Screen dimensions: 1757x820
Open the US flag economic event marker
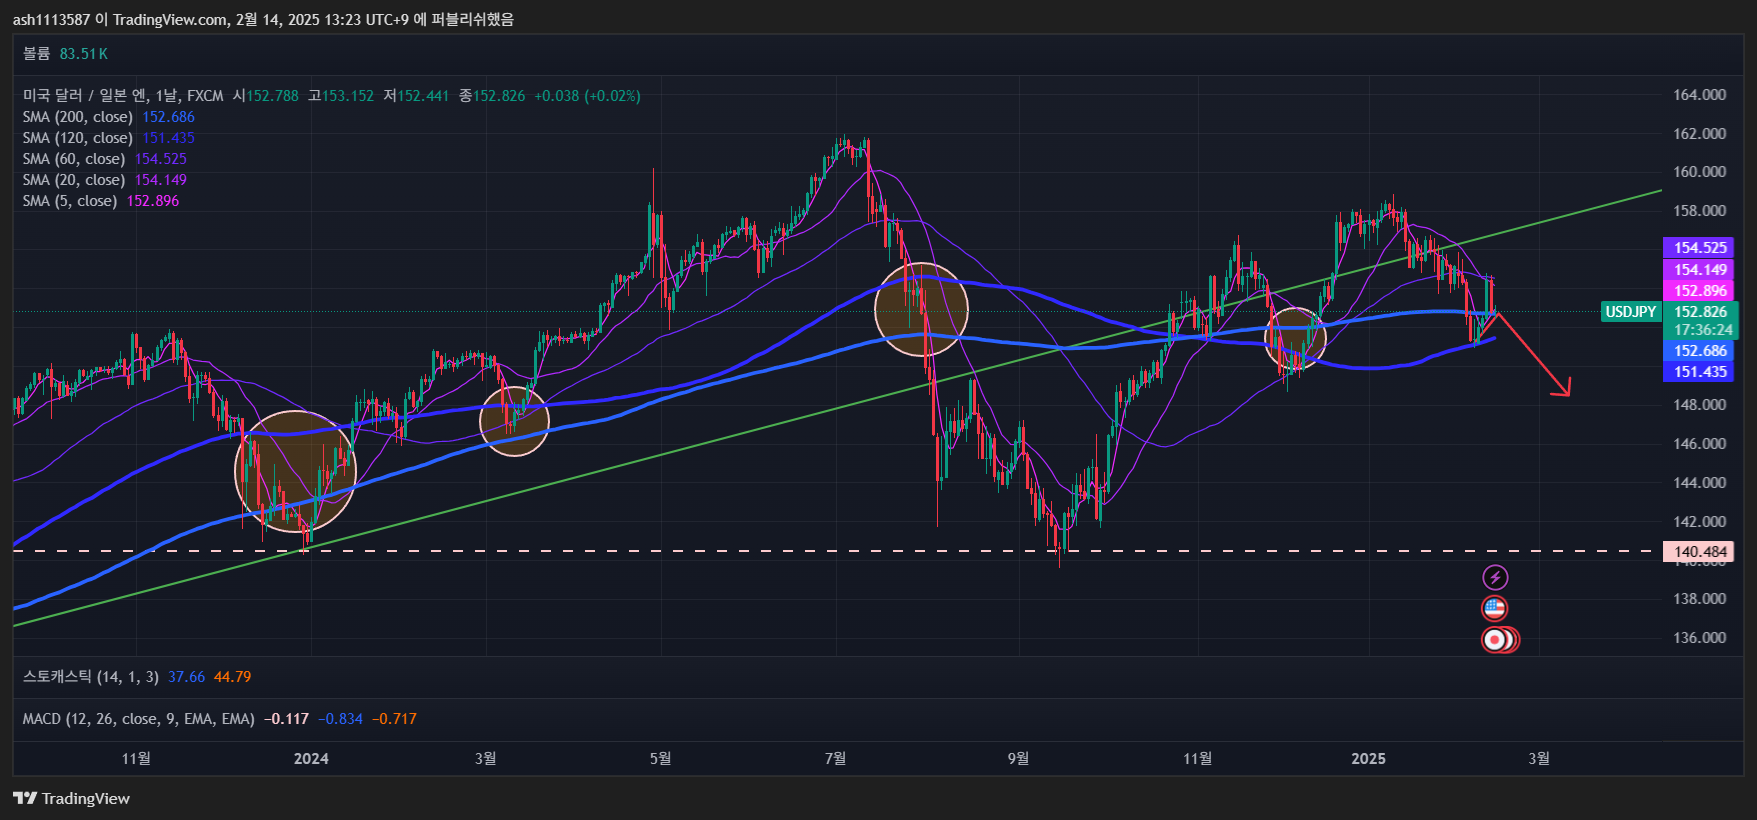coord(1494,608)
